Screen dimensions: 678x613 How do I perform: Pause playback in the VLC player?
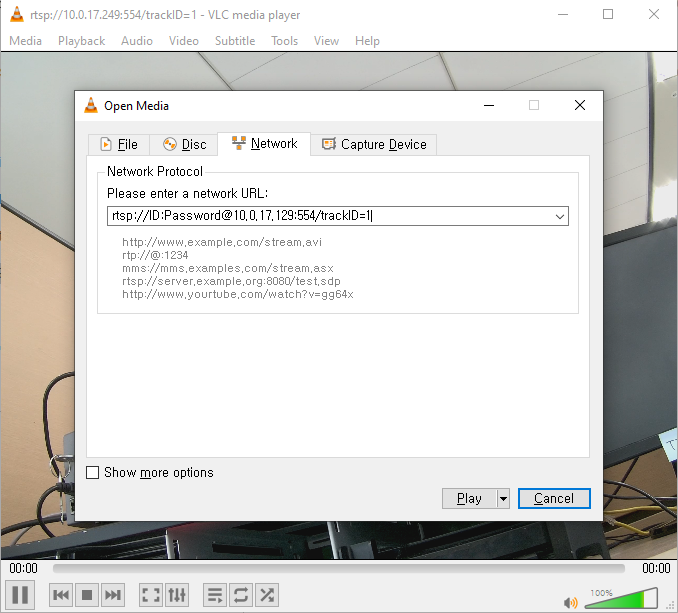point(20,594)
